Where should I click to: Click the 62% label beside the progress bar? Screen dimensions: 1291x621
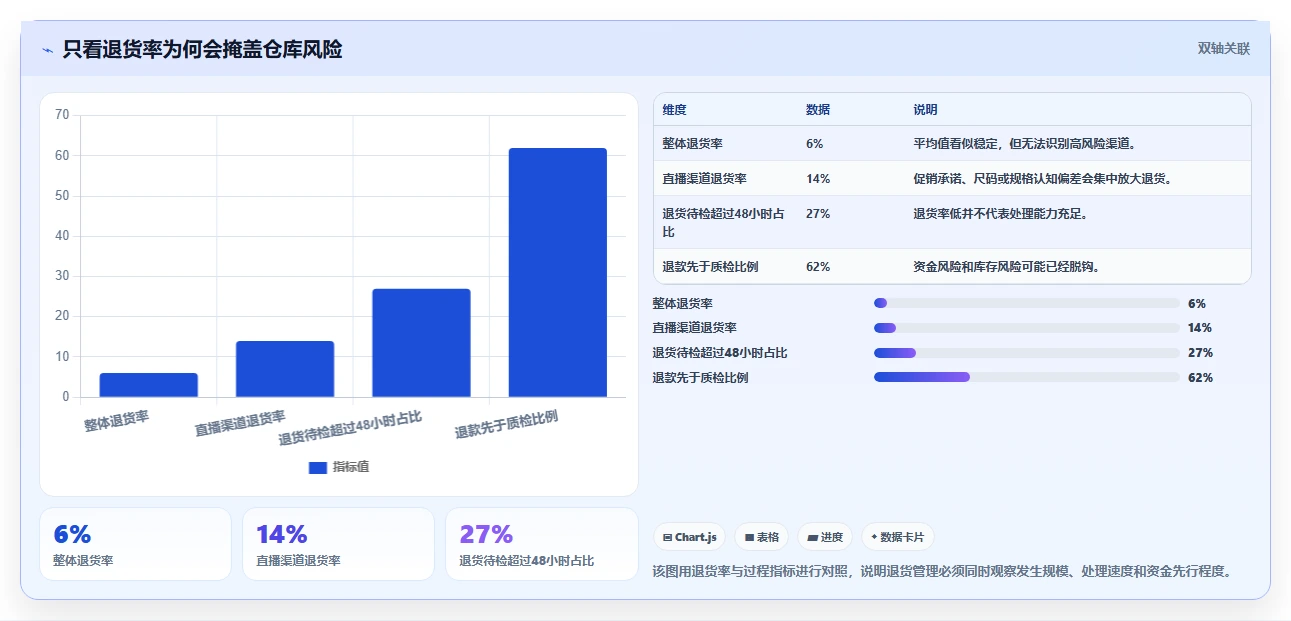[x=1200, y=378]
